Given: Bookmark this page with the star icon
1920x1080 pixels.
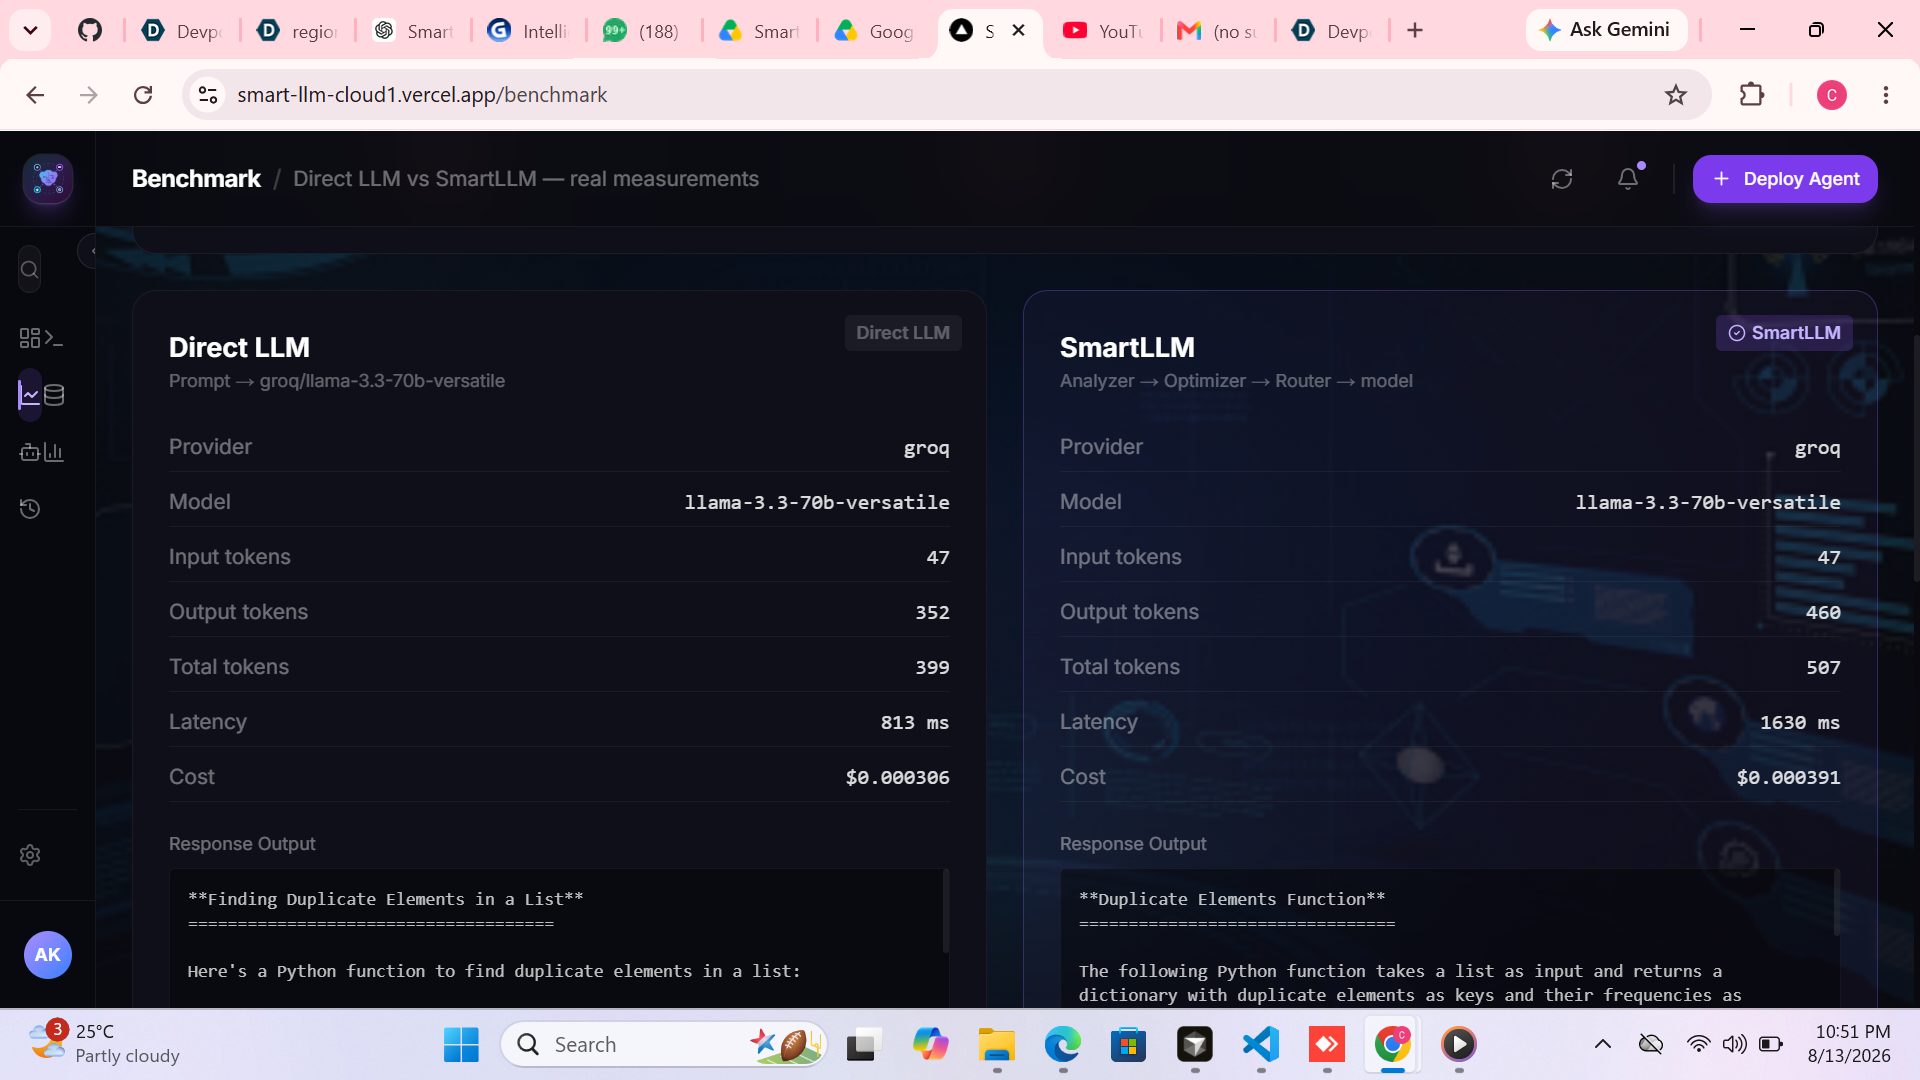Looking at the screenshot, I should coord(1676,95).
